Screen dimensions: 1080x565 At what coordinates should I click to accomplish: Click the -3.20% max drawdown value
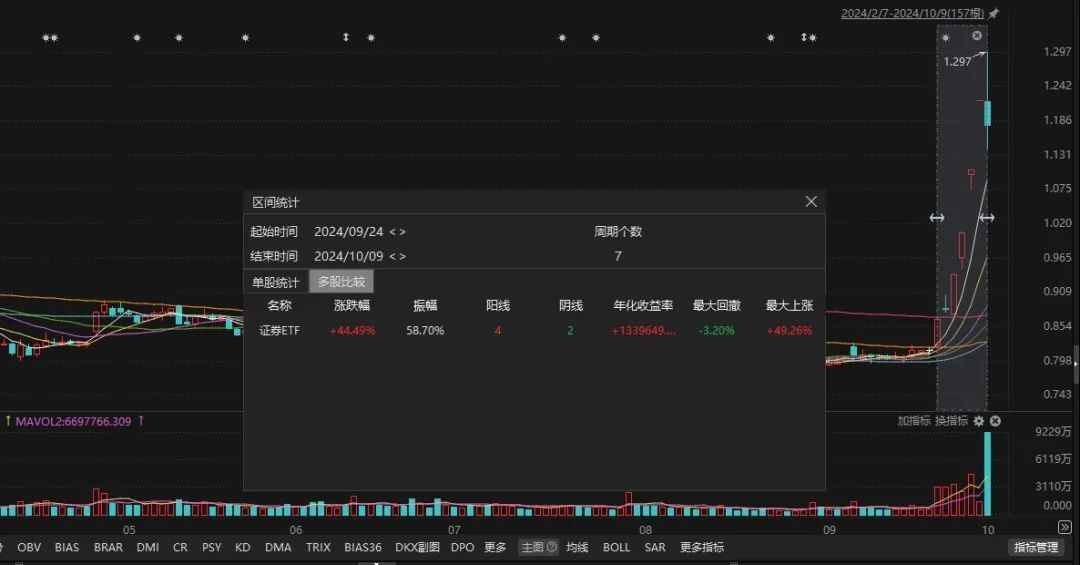pyautogui.click(x=716, y=331)
